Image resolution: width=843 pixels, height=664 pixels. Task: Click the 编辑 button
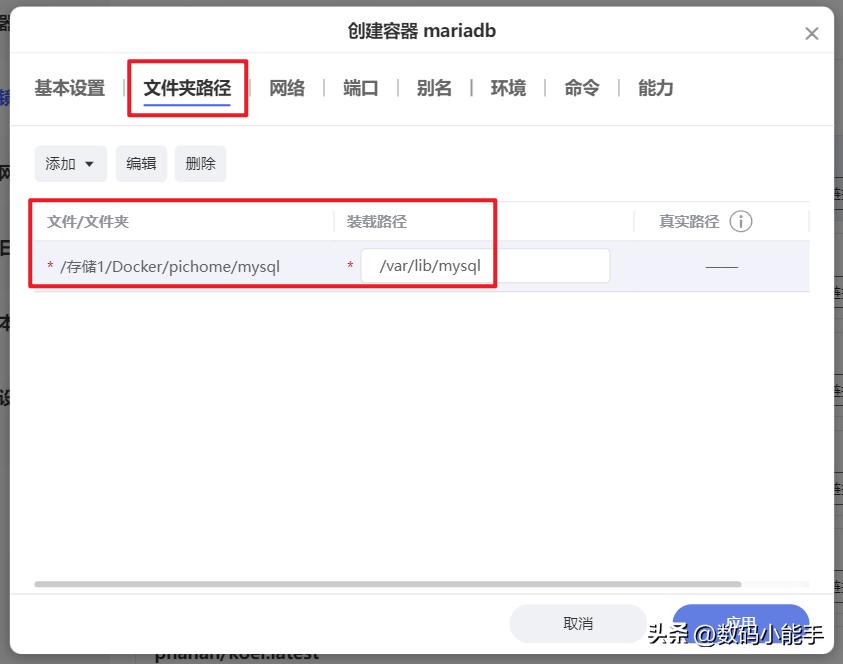coord(141,163)
